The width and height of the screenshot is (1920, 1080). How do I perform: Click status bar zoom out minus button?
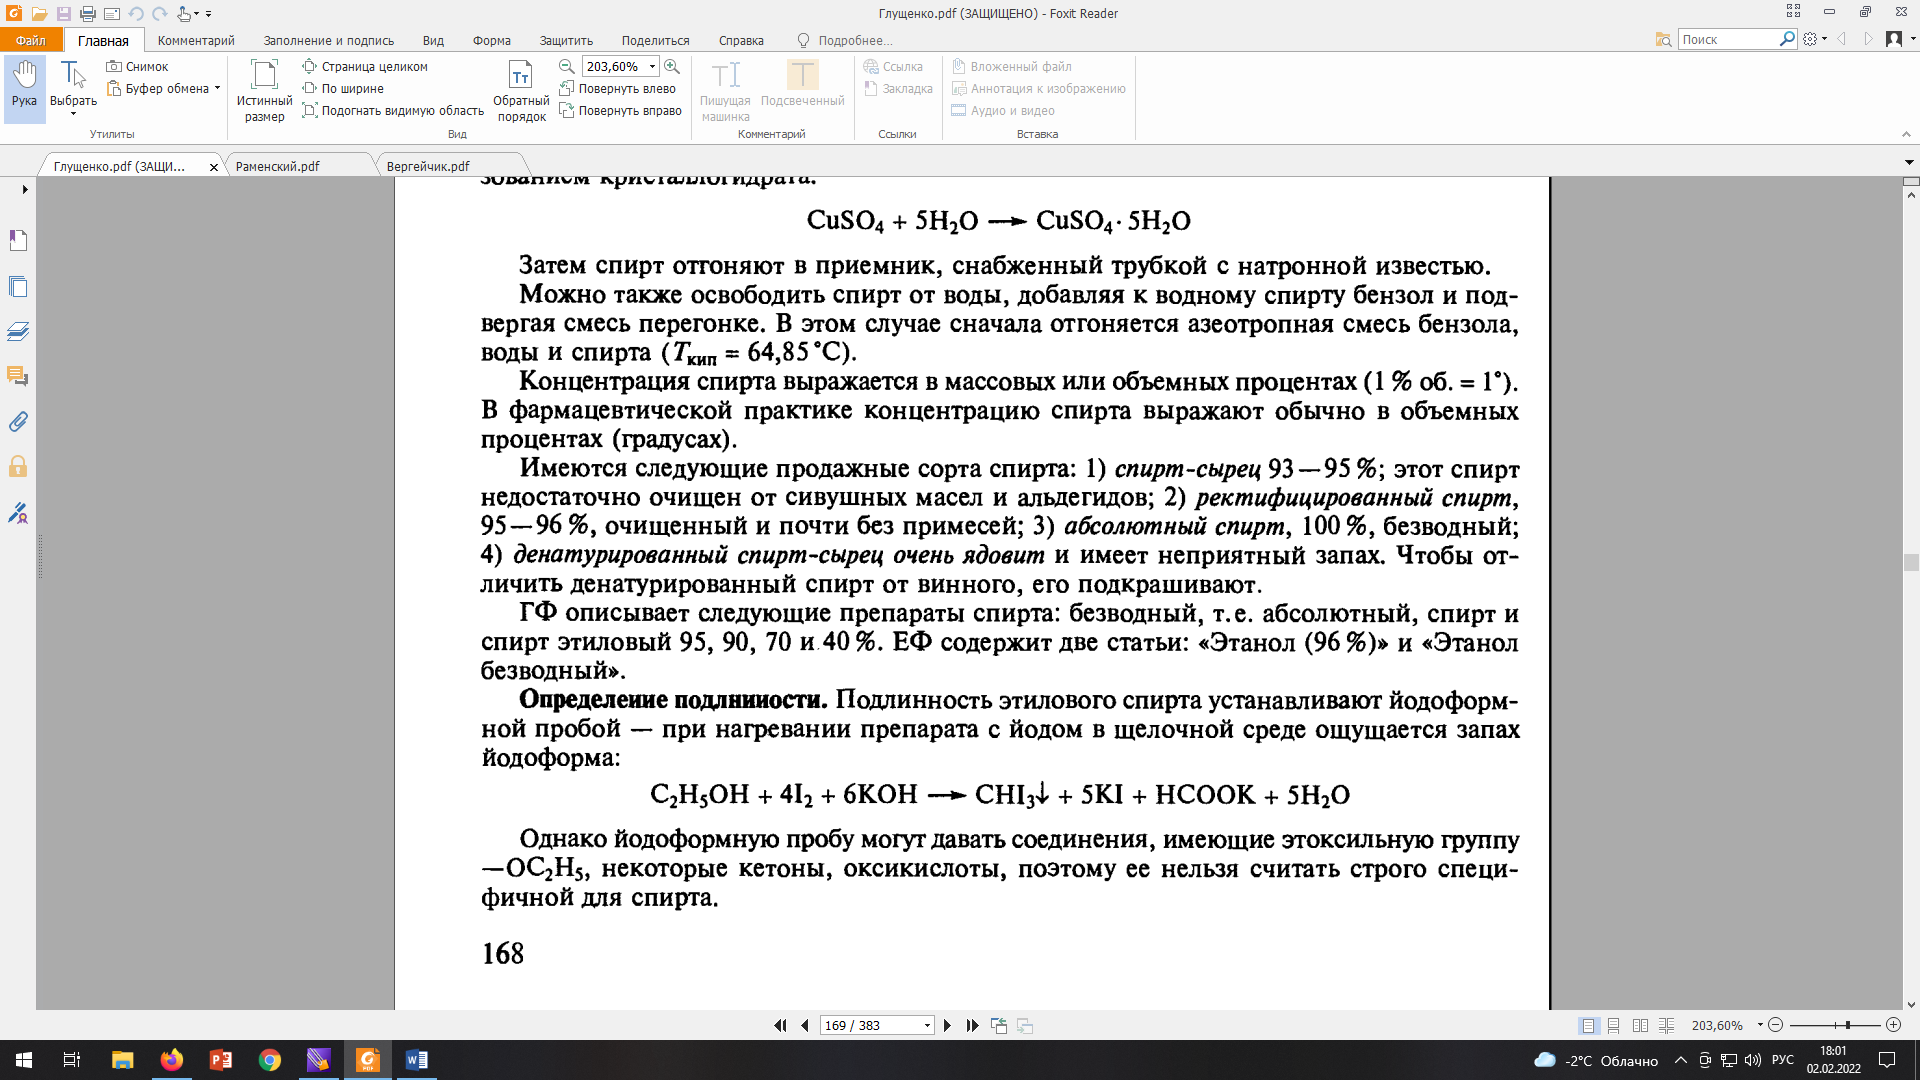[x=1775, y=1025]
